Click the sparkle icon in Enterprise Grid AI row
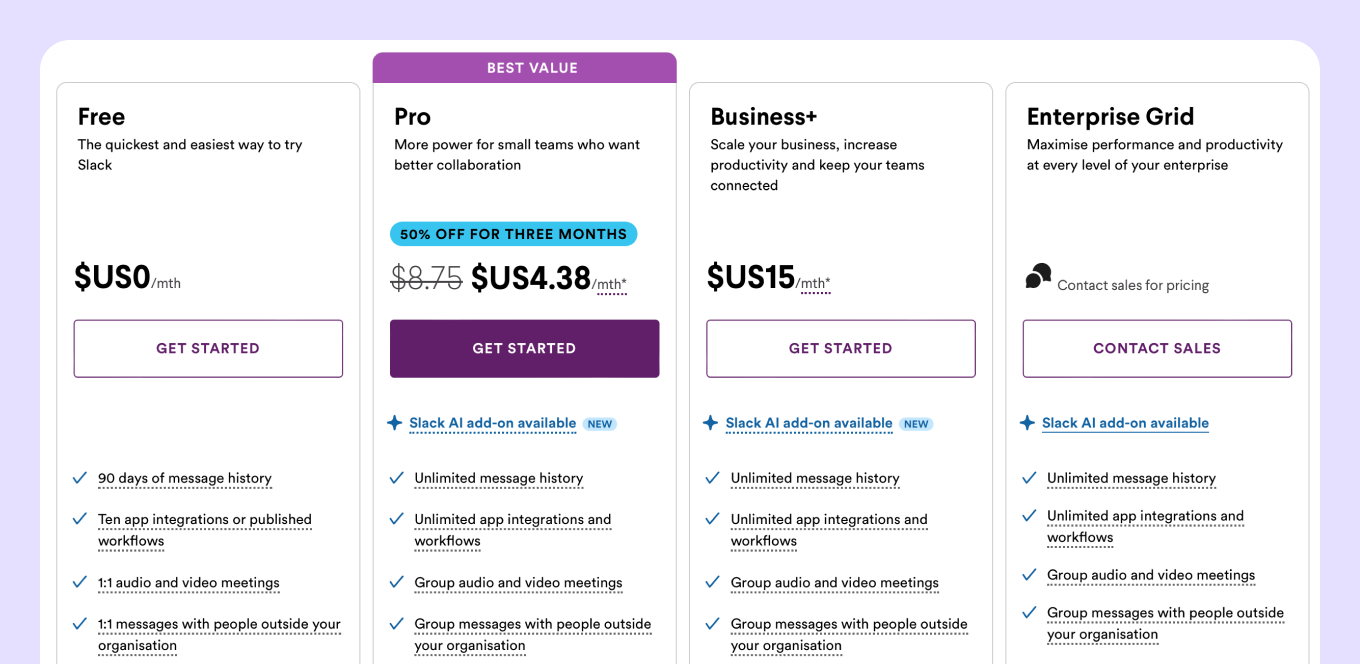1360x664 pixels. [x=1027, y=423]
